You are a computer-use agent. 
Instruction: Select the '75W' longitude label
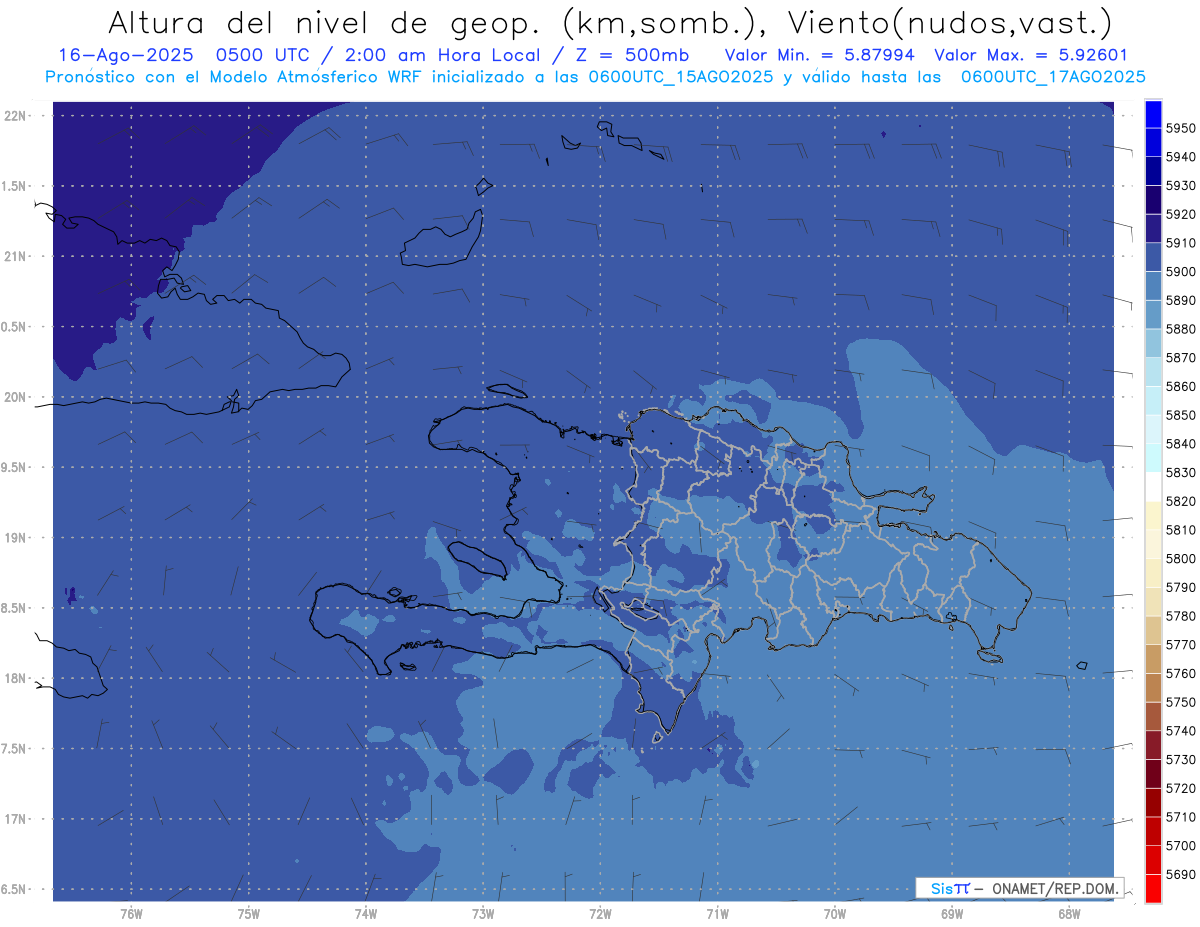(249, 913)
